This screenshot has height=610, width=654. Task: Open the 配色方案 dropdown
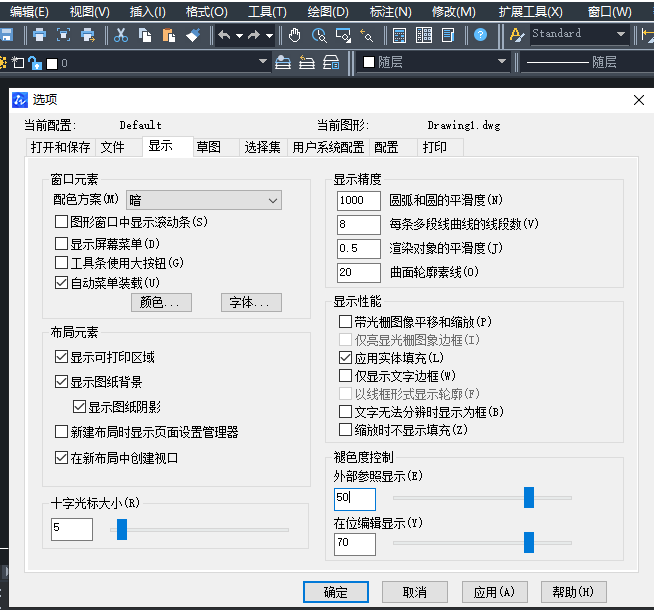click(203, 201)
